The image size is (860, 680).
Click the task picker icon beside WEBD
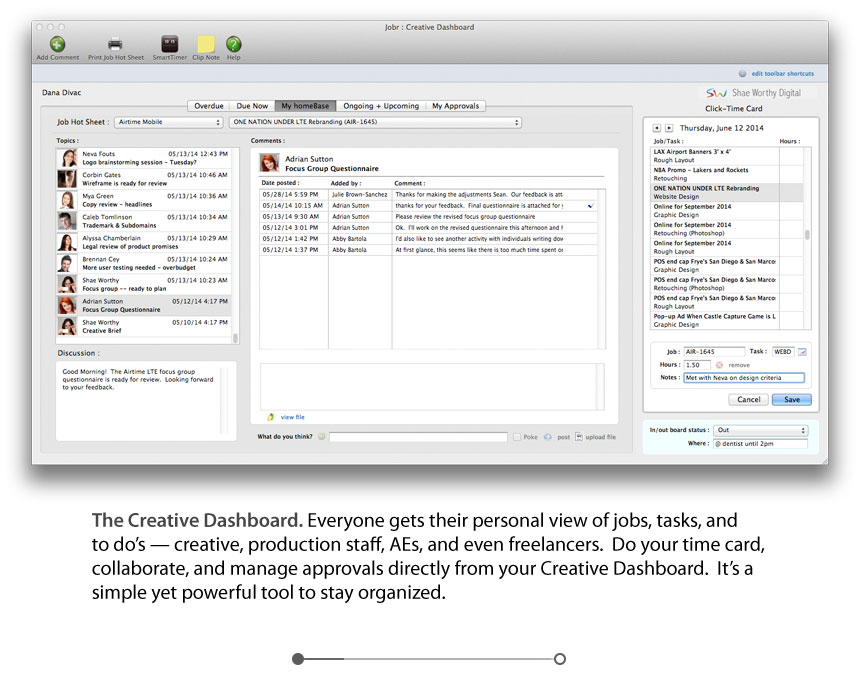coord(802,352)
